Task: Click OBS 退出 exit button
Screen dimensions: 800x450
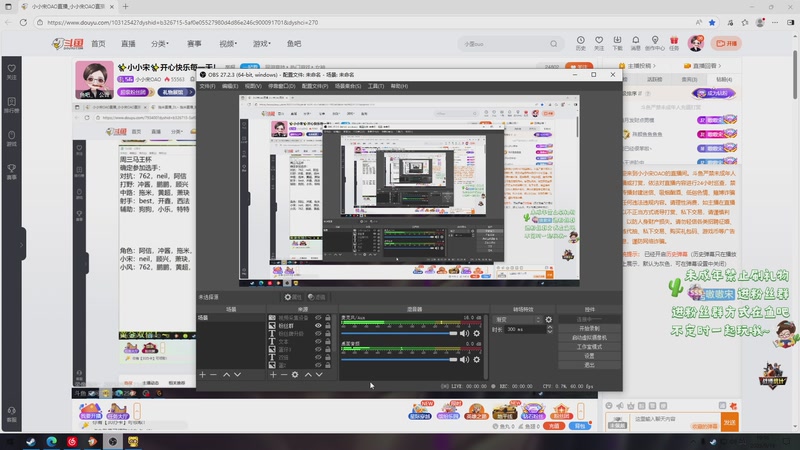Action: click(589, 365)
